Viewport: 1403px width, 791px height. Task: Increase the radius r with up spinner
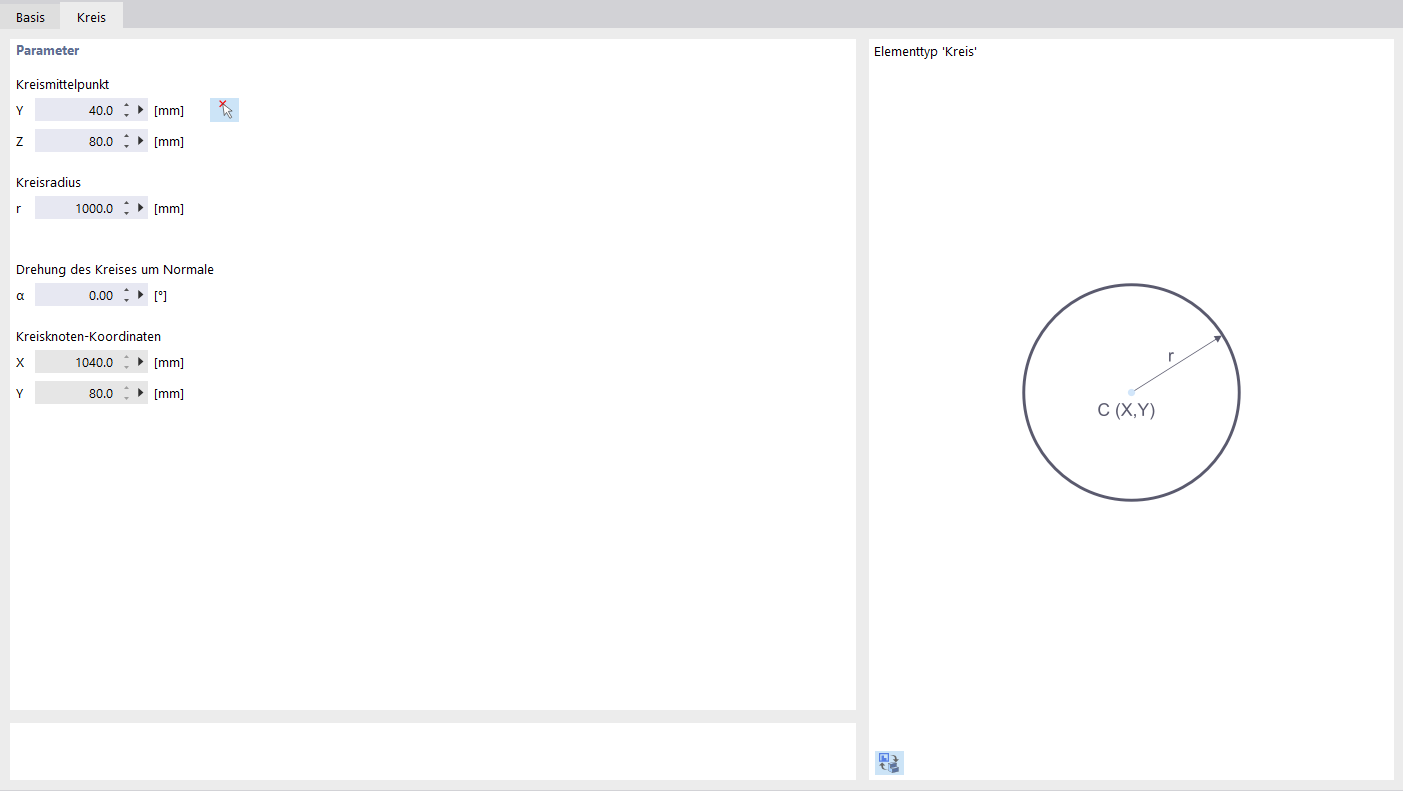coord(126,203)
